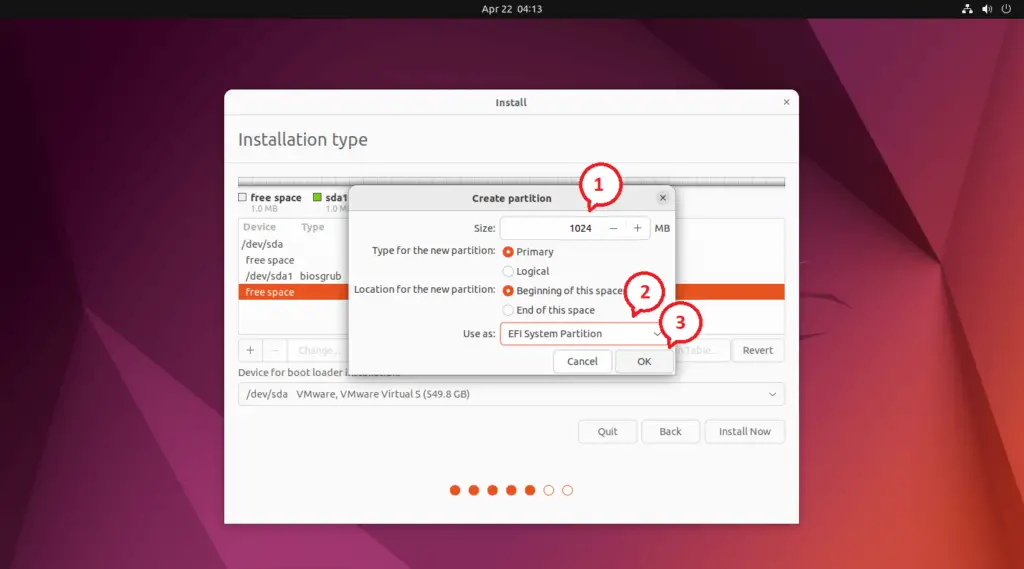Click the disk partition usage bar
1024x569 pixels.
point(511,182)
